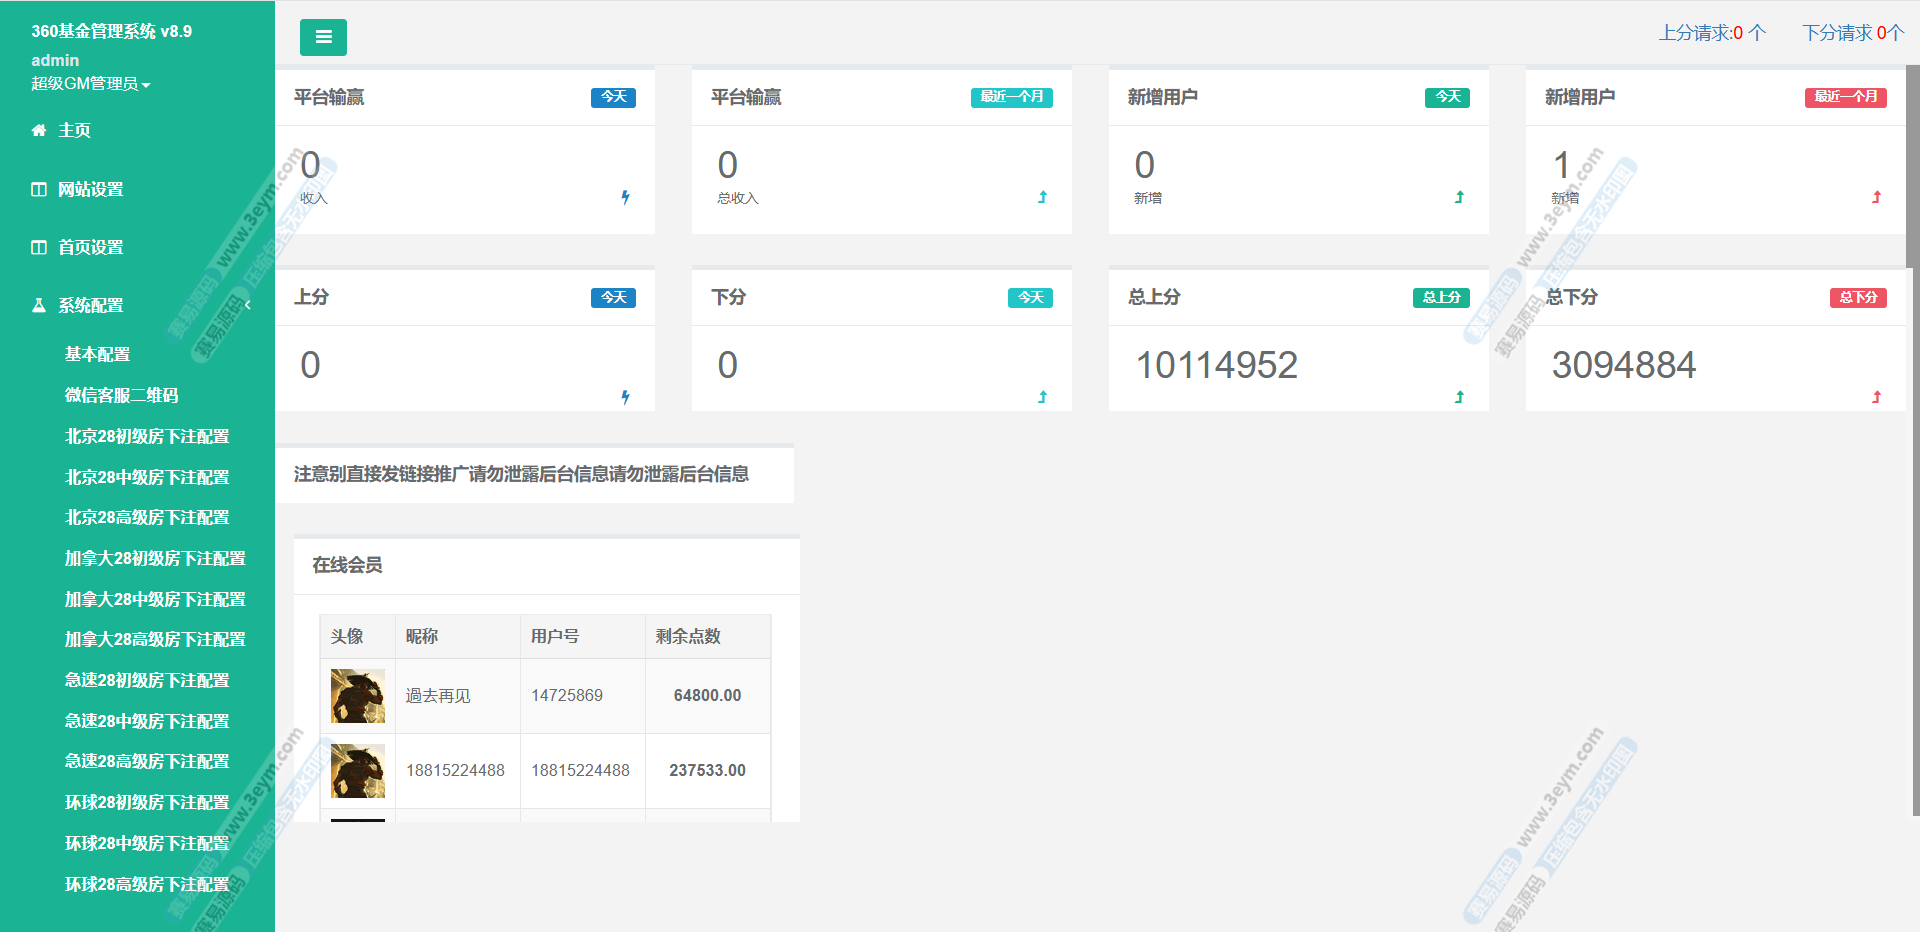Click the lightning bolt icon in 平台输赢 today card

(x=625, y=197)
